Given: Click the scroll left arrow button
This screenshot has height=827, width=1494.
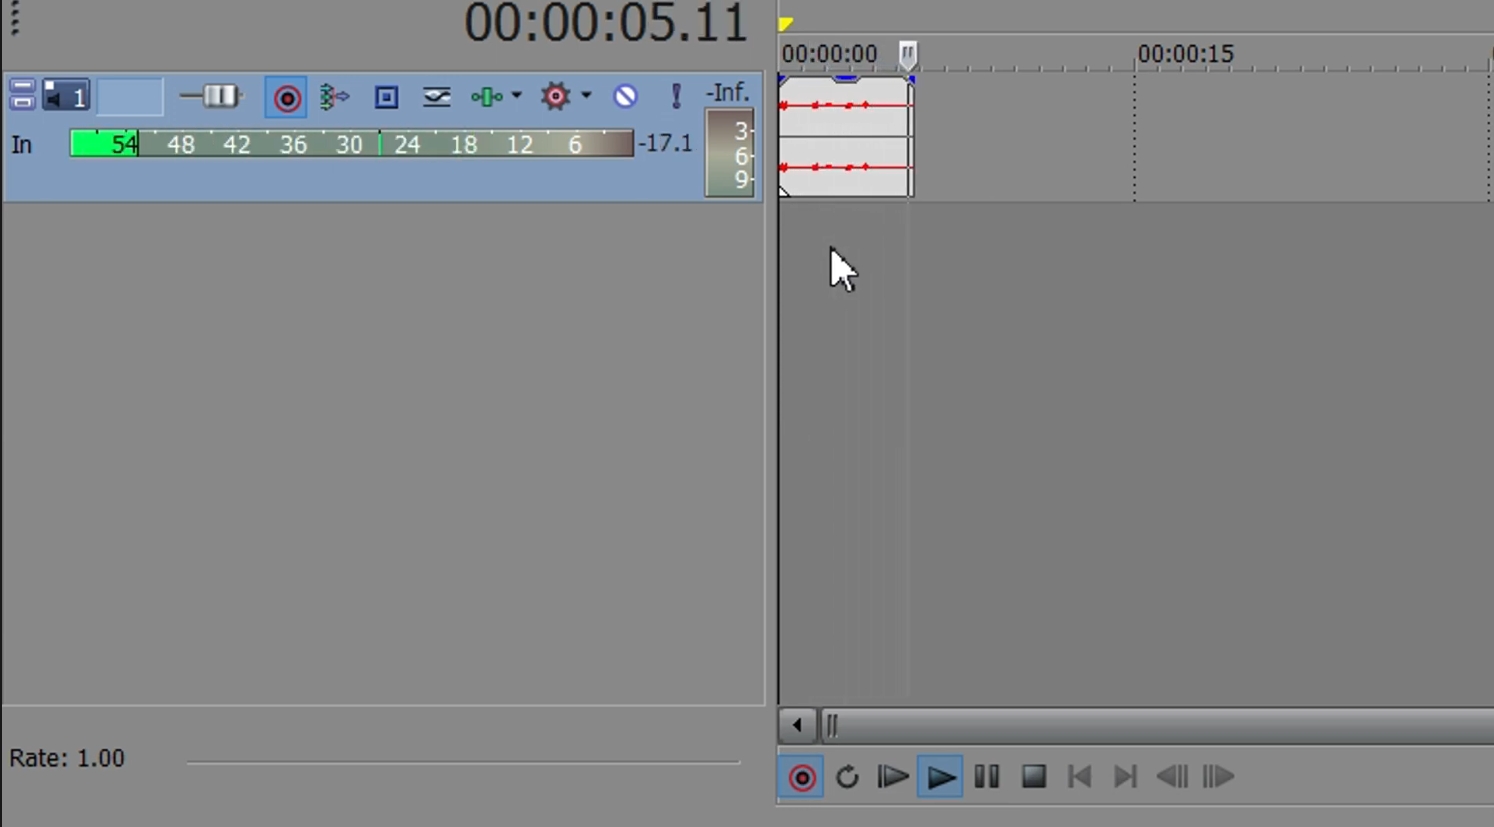Looking at the screenshot, I should click(x=797, y=725).
